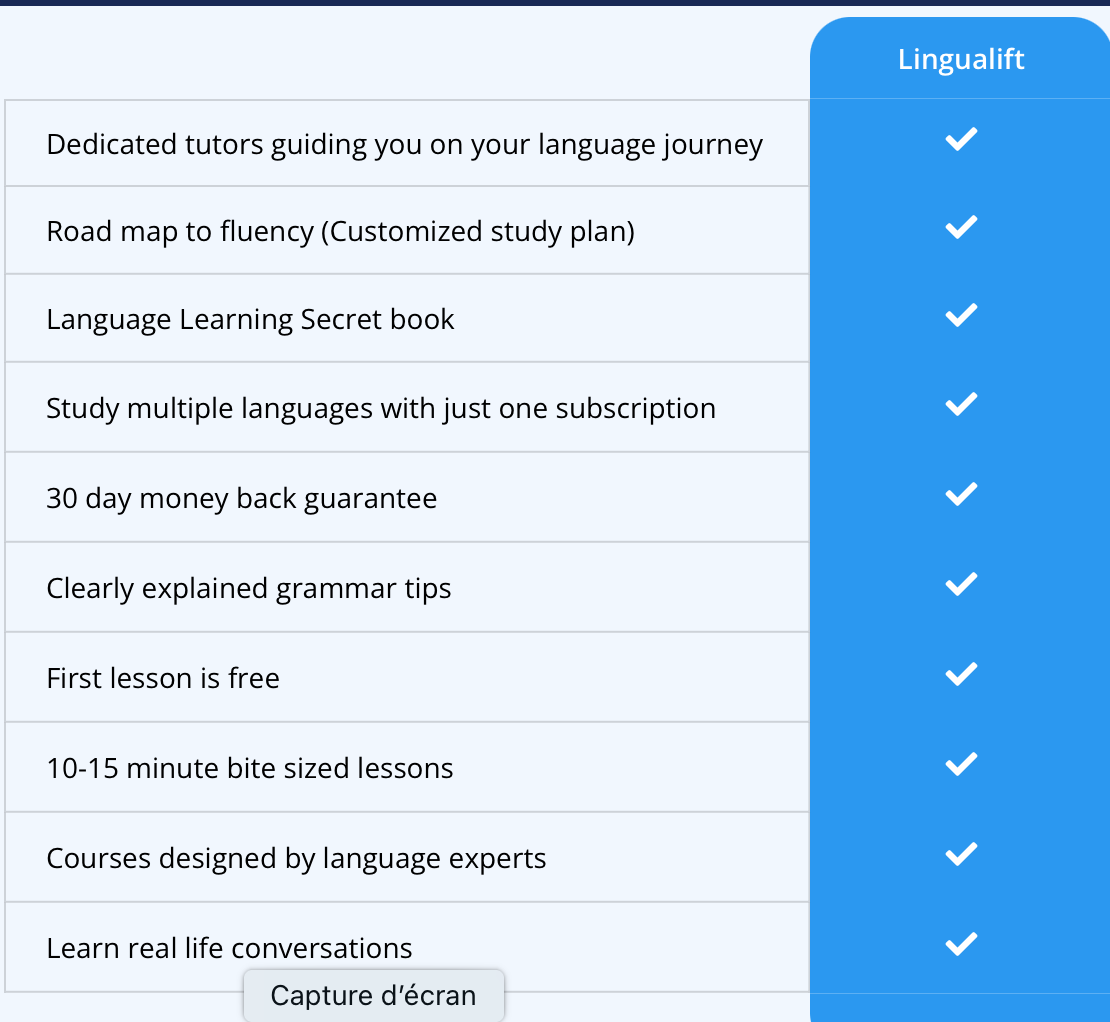Select 'Study multiple languages' feature row
The width and height of the screenshot is (1110, 1022).
[x=380, y=409]
